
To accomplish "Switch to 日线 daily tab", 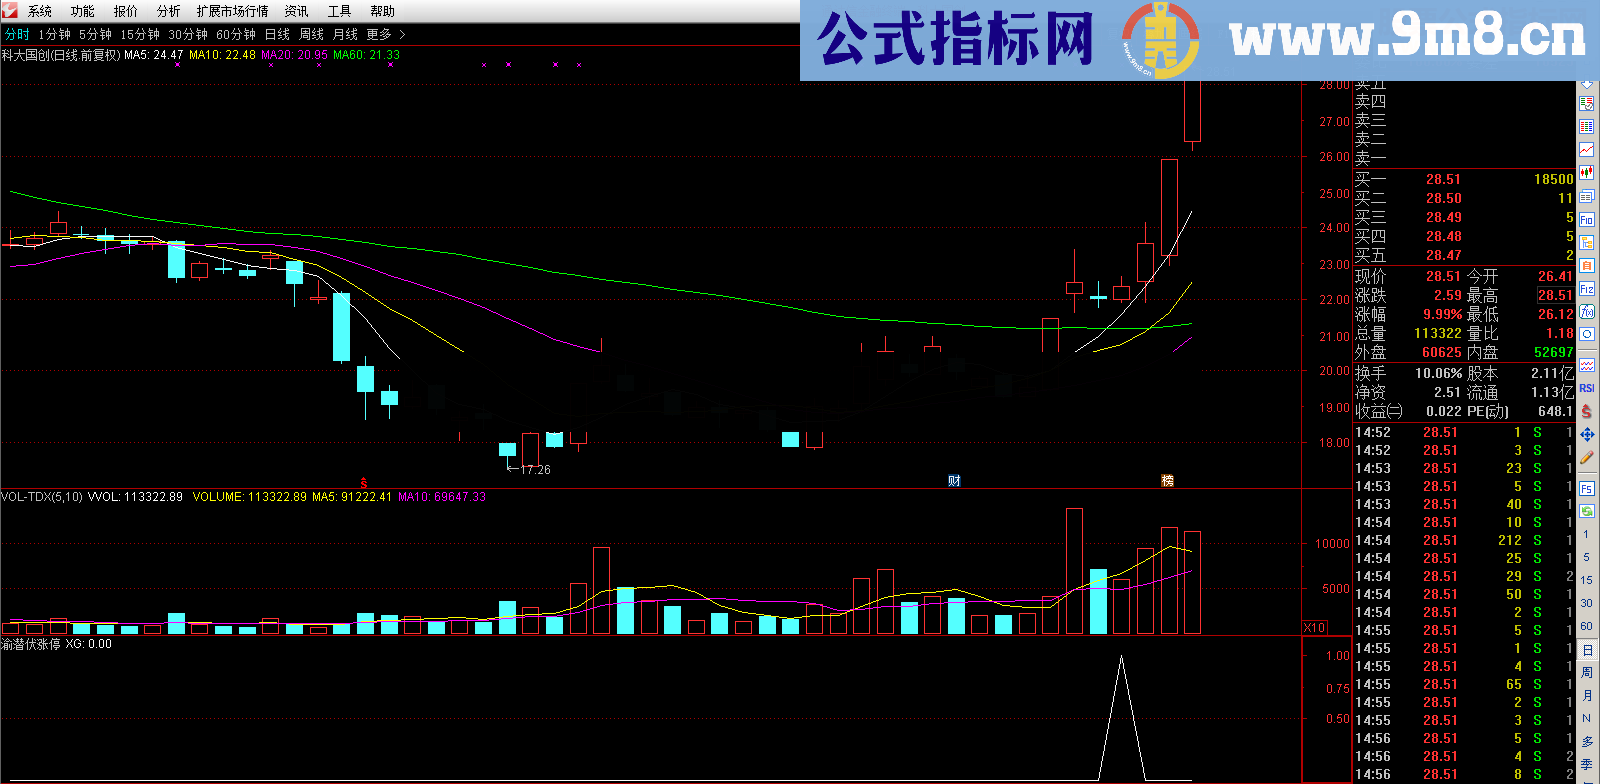I will (277, 34).
